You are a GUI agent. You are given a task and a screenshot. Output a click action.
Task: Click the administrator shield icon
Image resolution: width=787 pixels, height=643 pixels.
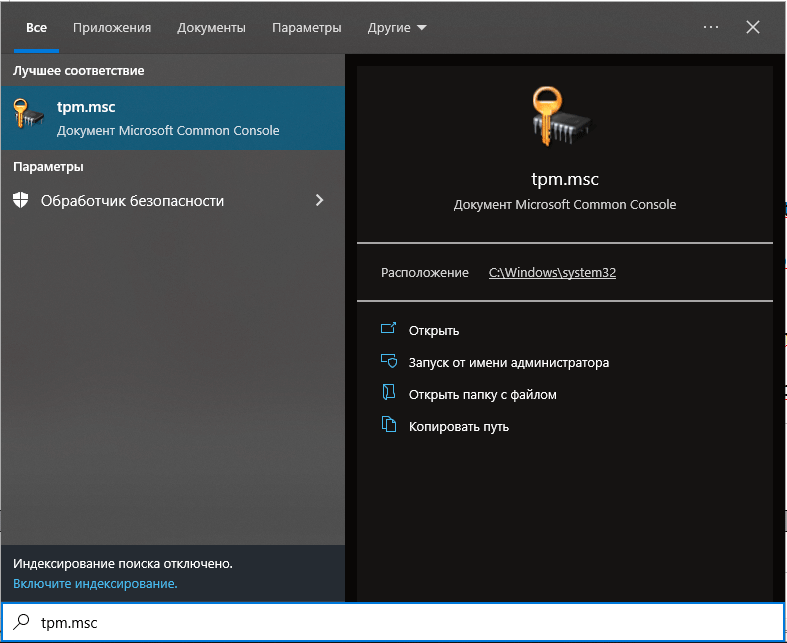[x=388, y=361]
